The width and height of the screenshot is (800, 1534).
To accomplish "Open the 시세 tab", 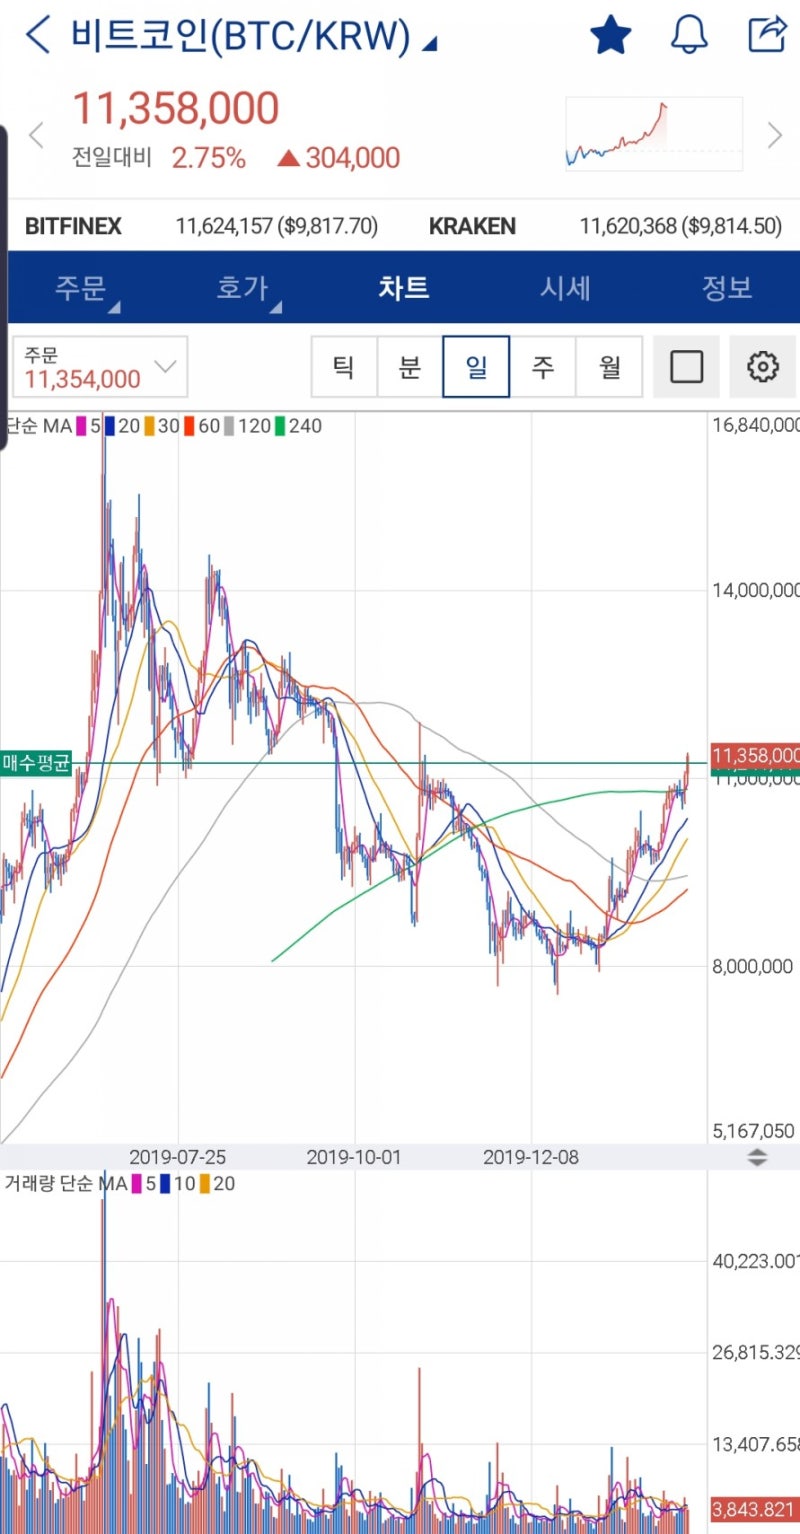I will click(566, 288).
